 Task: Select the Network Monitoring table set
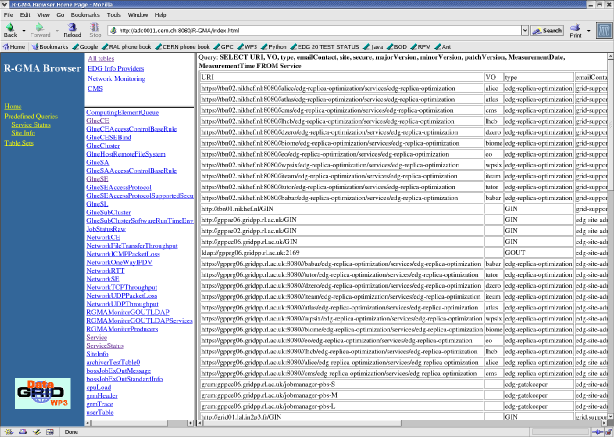point(116,79)
